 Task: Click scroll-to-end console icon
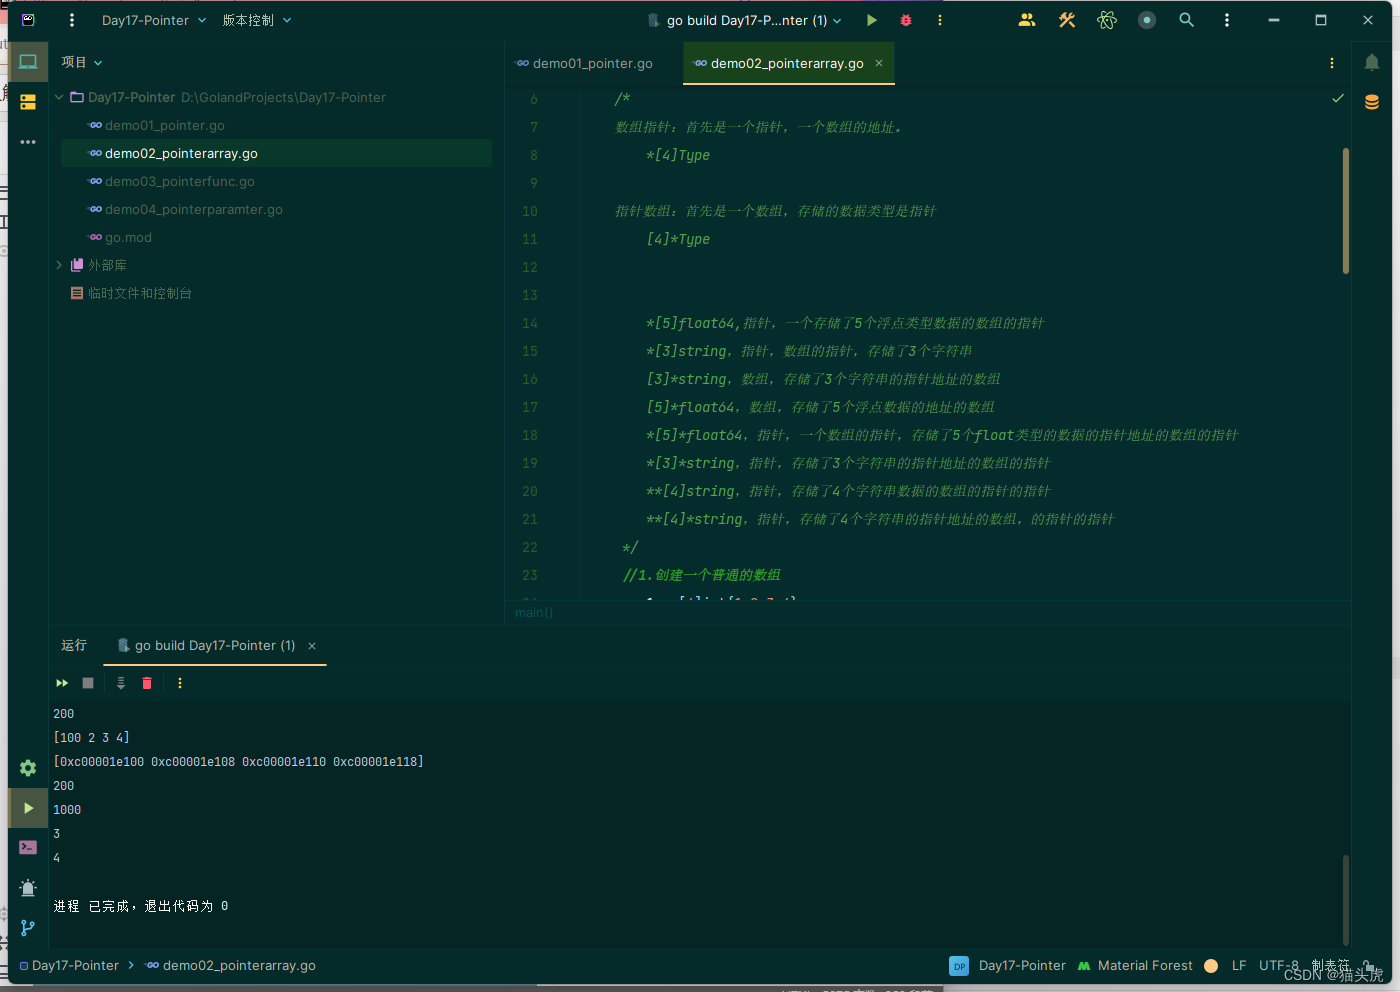(x=121, y=683)
